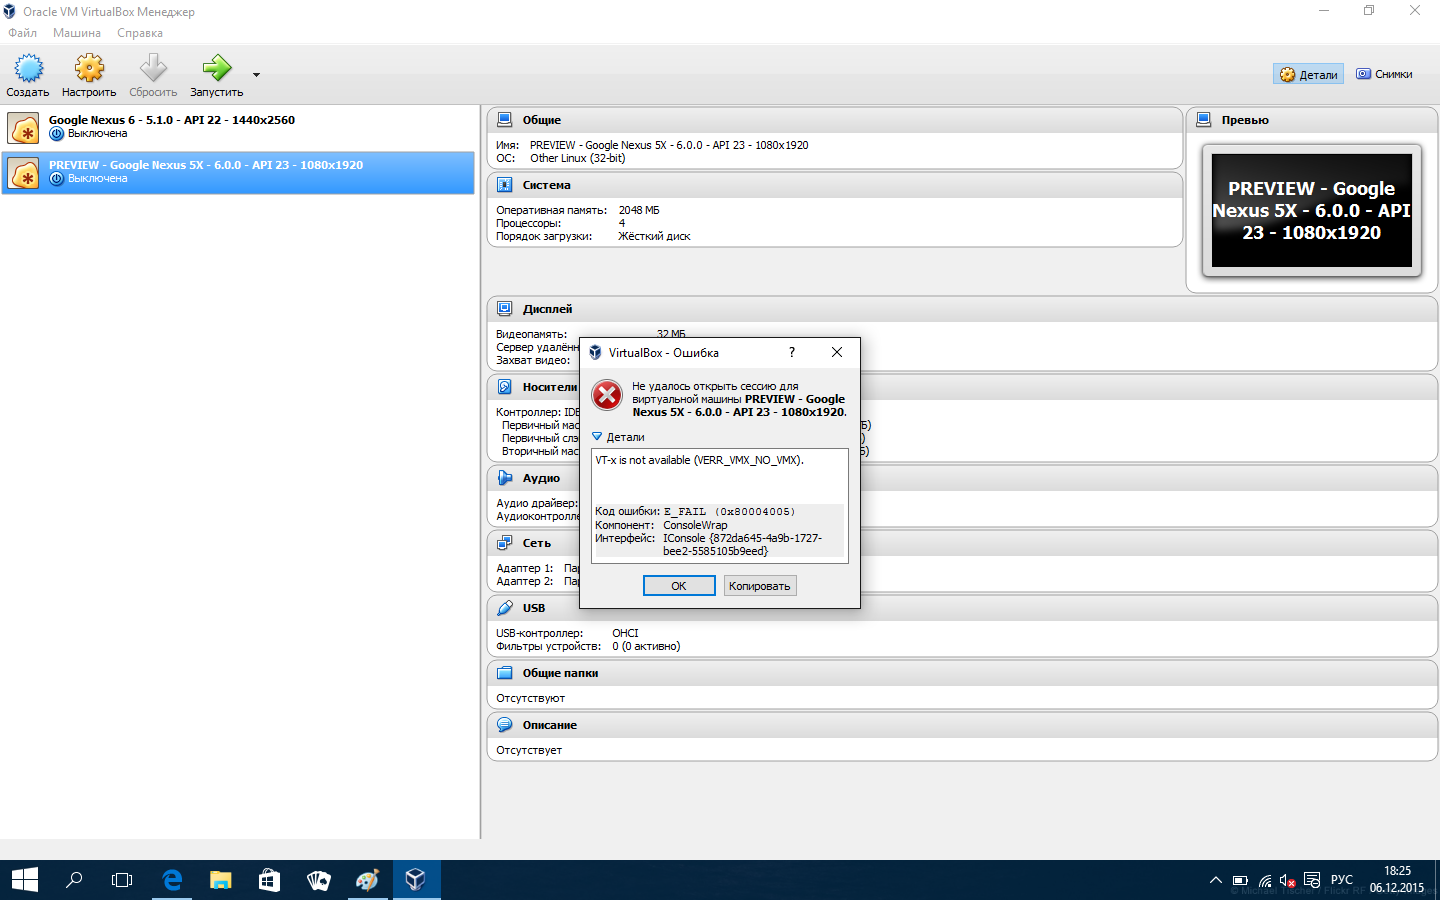Open the Машина menu

77,33
